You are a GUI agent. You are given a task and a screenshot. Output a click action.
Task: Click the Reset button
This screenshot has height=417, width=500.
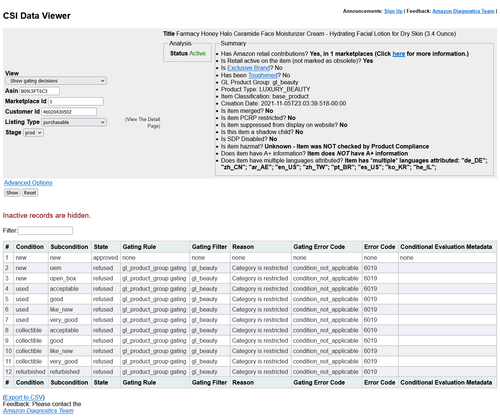coord(30,193)
